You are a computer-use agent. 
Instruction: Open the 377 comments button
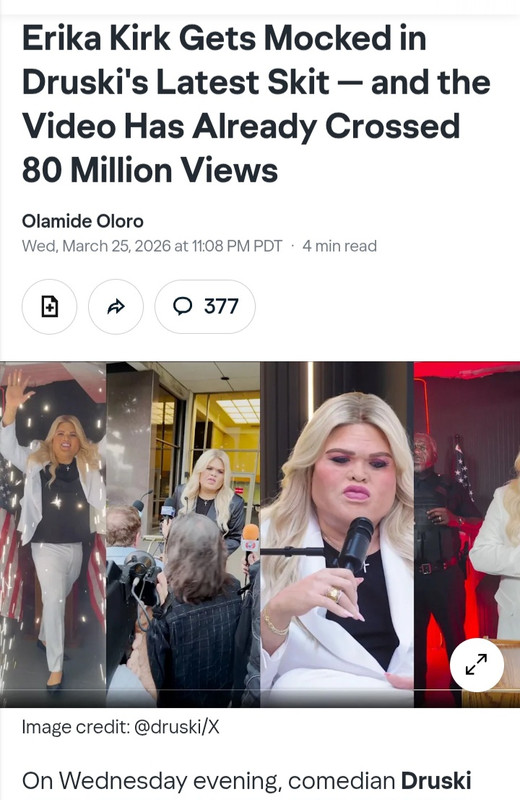205,307
